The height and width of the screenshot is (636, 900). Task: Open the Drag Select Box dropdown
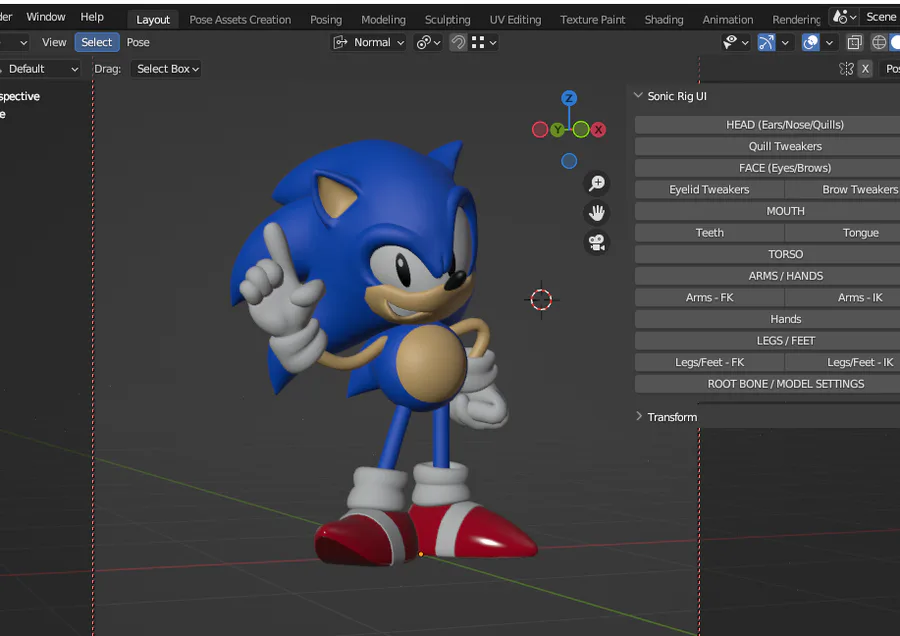pyautogui.click(x=166, y=69)
